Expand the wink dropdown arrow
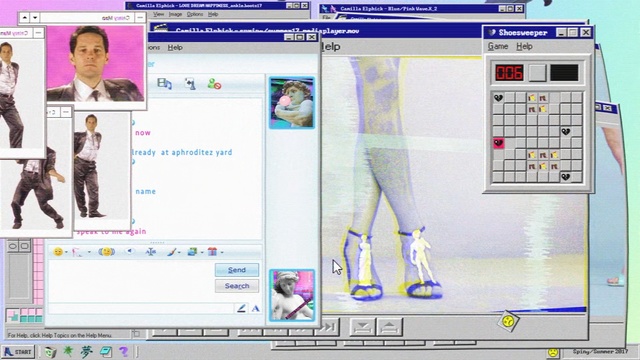The width and height of the screenshot is (640, 360). (x=89, y=252)
